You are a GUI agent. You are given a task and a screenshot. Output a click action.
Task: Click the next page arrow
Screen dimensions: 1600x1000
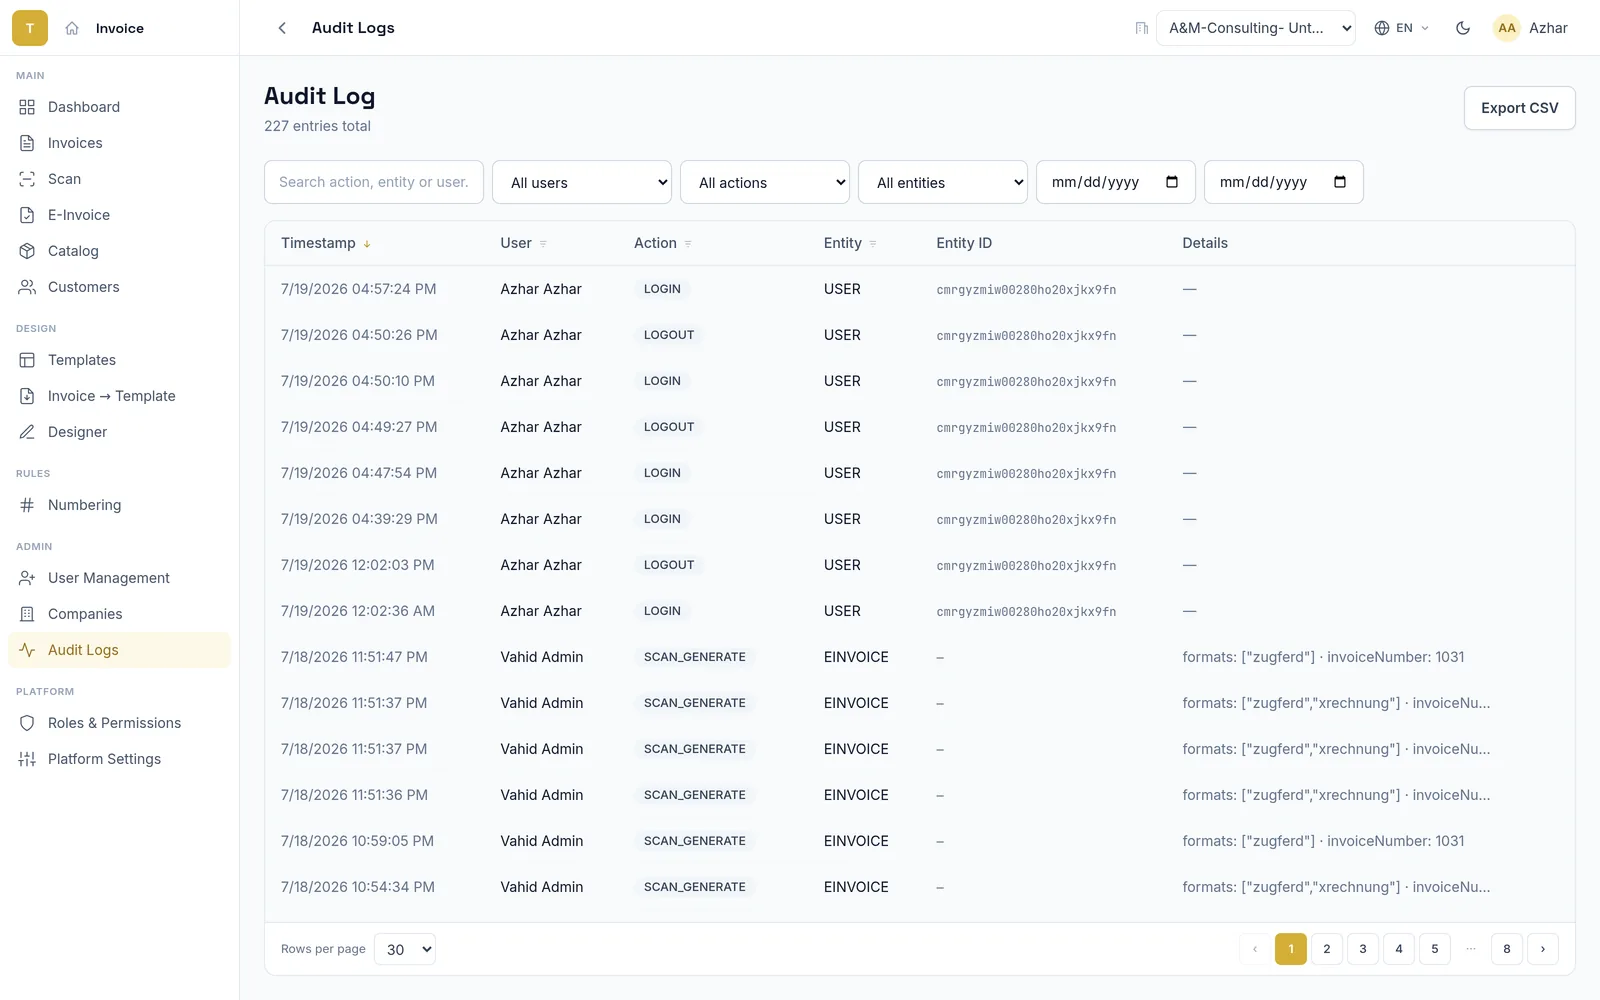(x=1543, y=949)
